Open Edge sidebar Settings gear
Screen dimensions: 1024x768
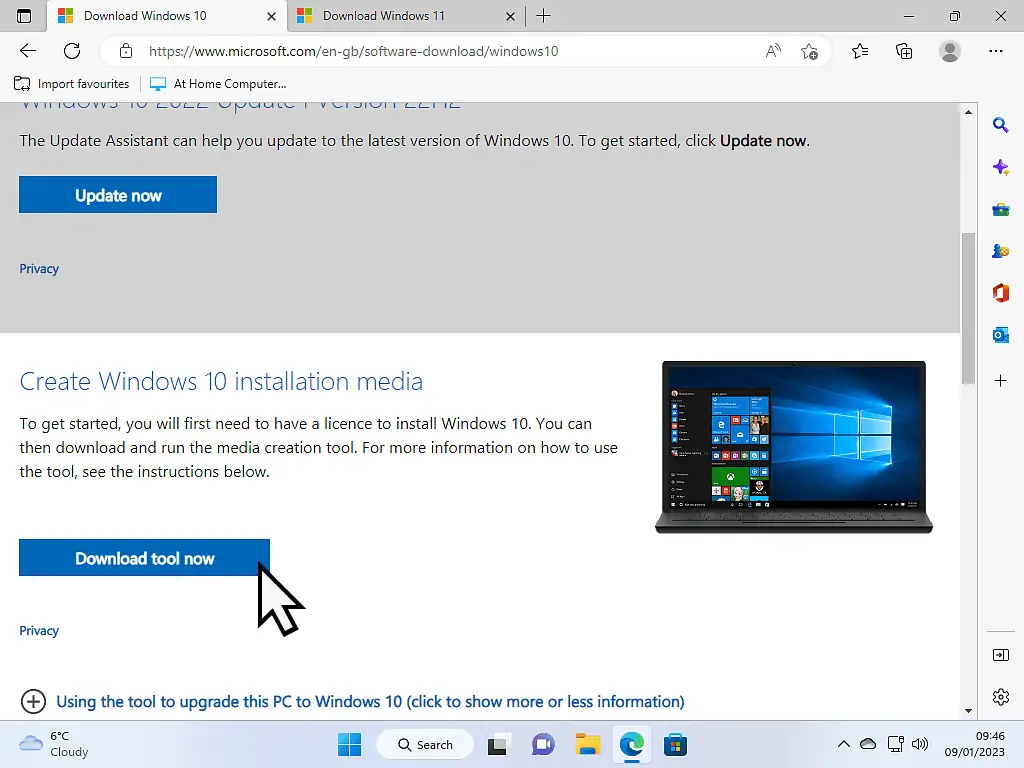[1000, 697]
